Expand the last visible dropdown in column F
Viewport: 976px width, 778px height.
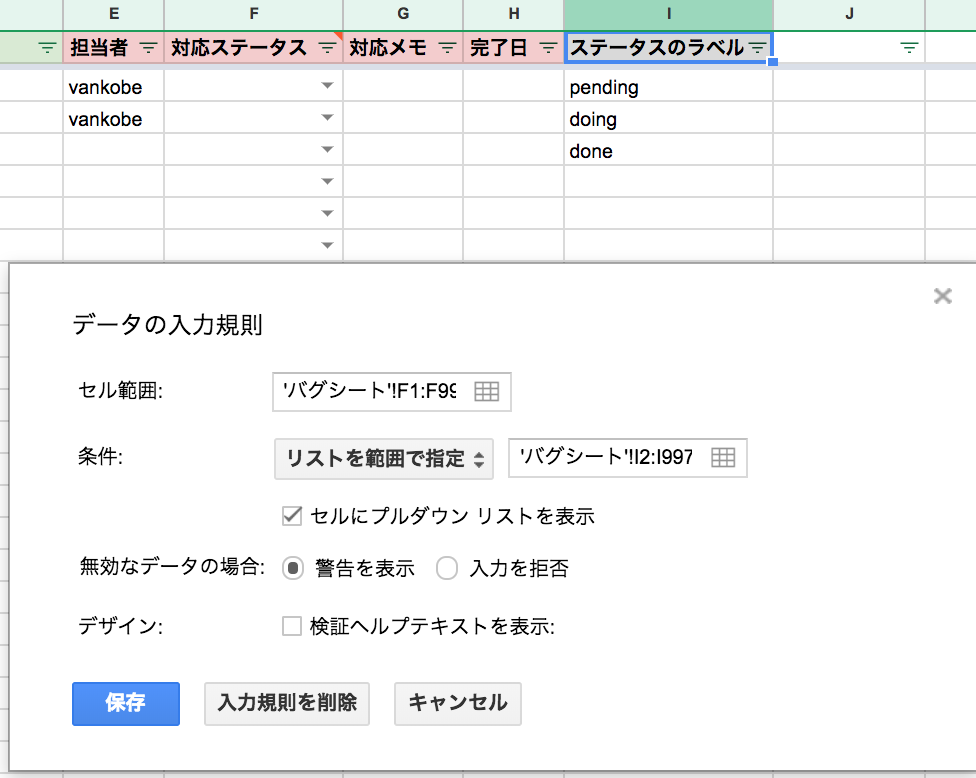click(x=328, y=245)
